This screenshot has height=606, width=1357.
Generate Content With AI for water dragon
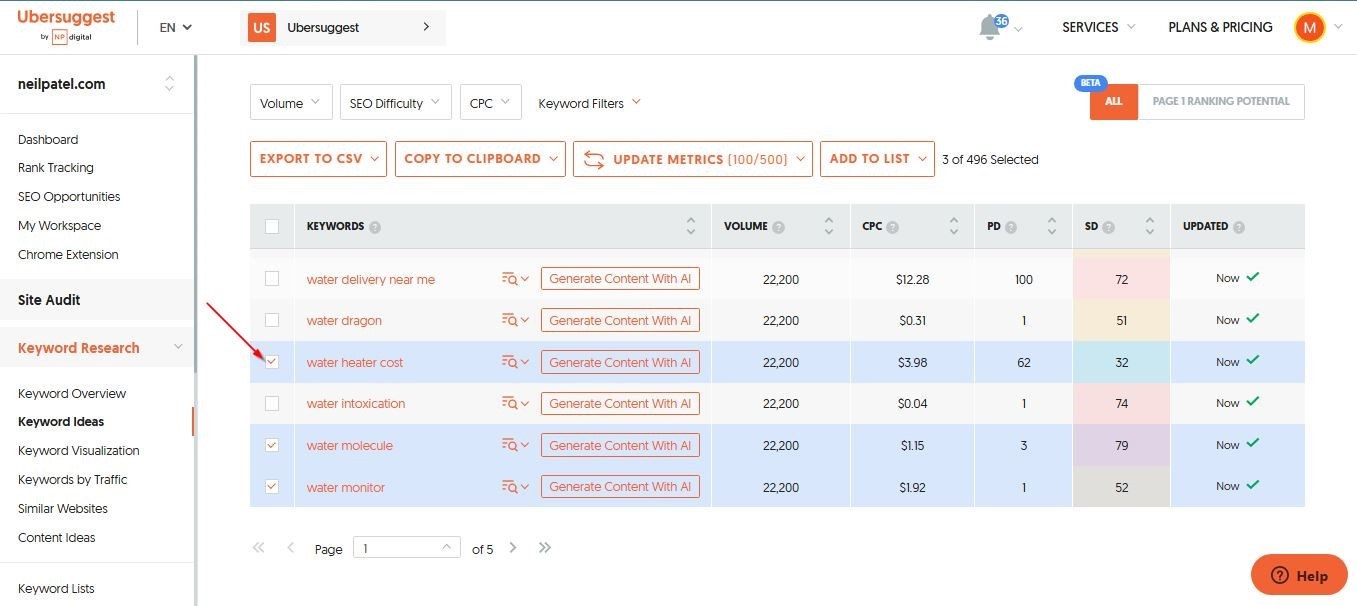pyautogui.click(x=620, y=321)
